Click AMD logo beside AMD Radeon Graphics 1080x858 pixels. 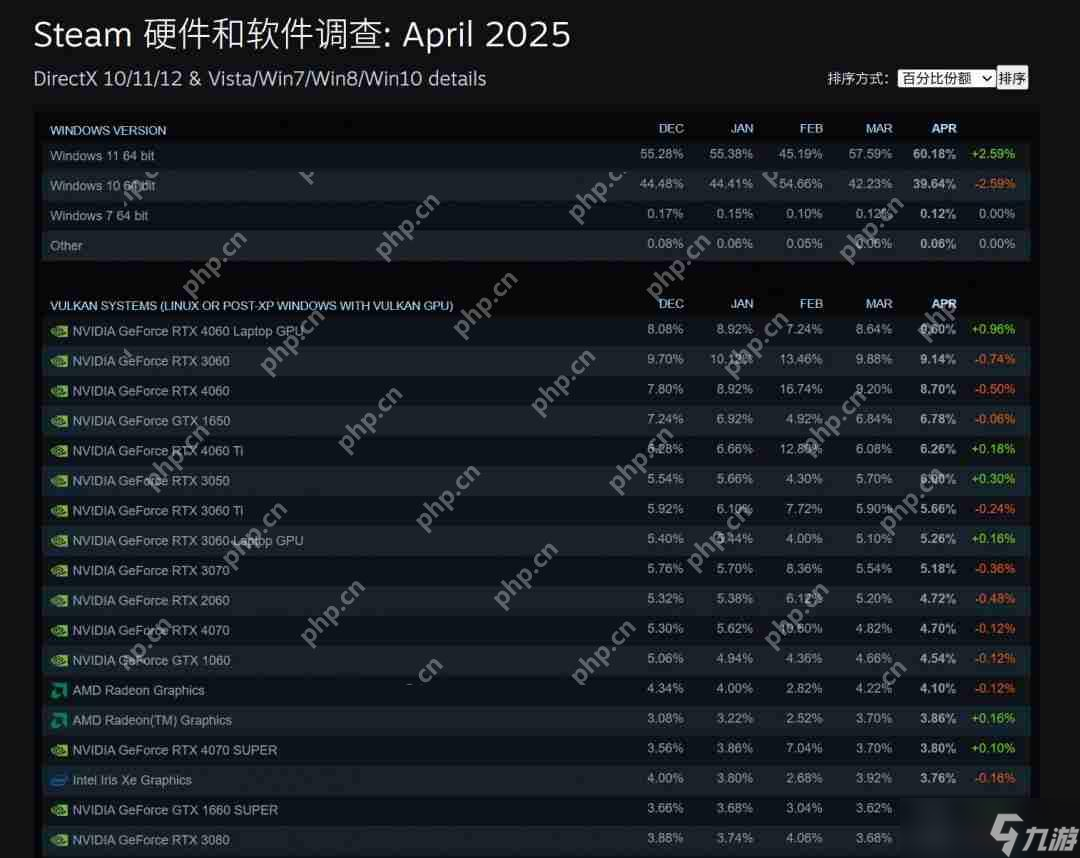click(x=59, y=690)
